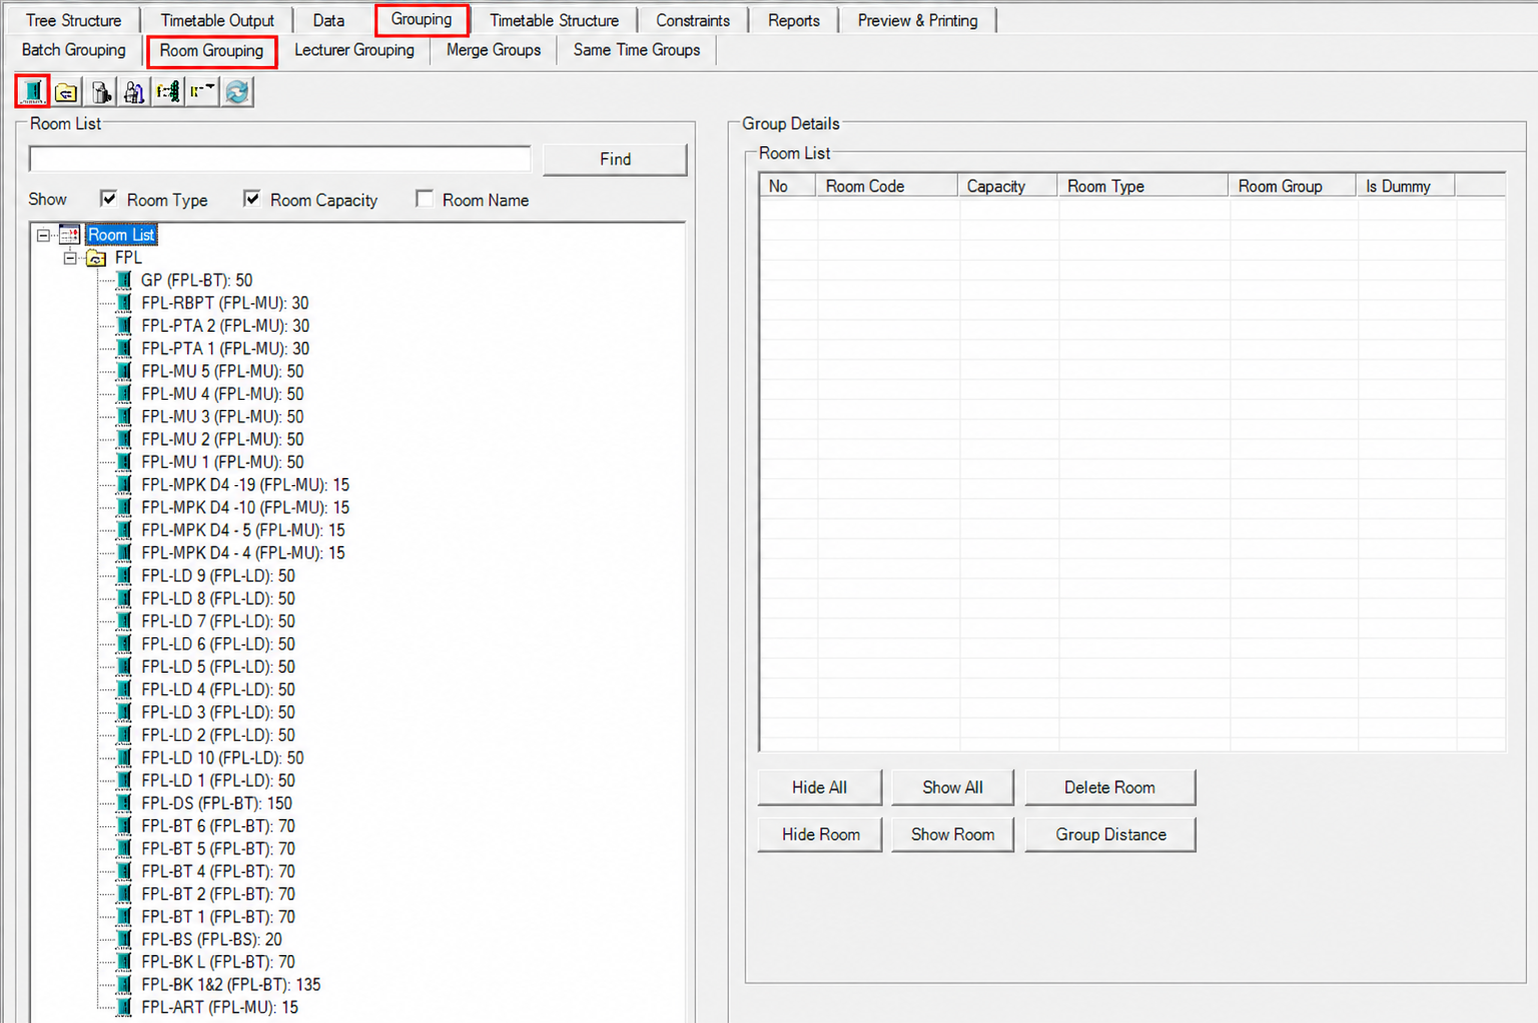1538x1023 pixels.
Task: Click the teal door room icon in toolbar
Action: pos(33,92)
